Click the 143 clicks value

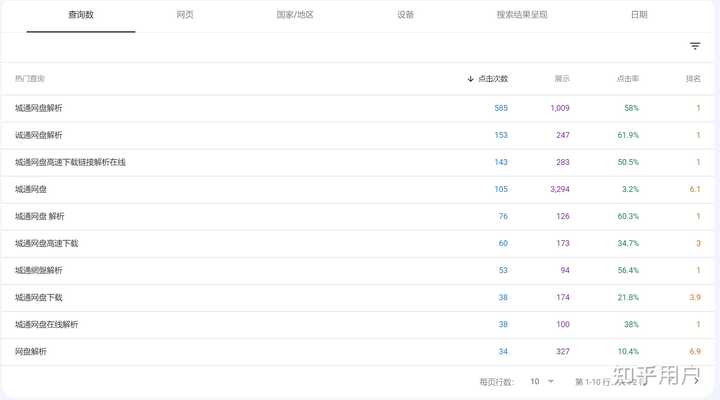tap(501, 162)
